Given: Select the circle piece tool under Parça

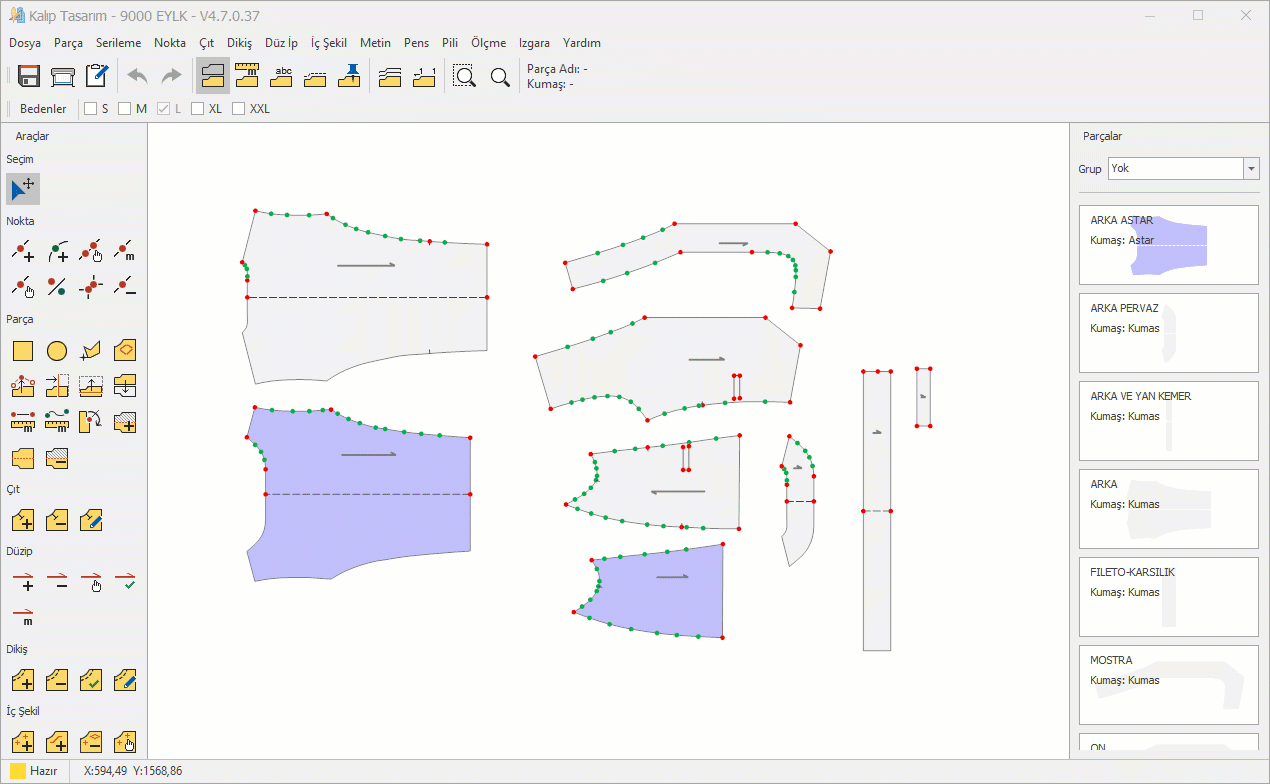Looking at the screenshot, I should [57, 351].
